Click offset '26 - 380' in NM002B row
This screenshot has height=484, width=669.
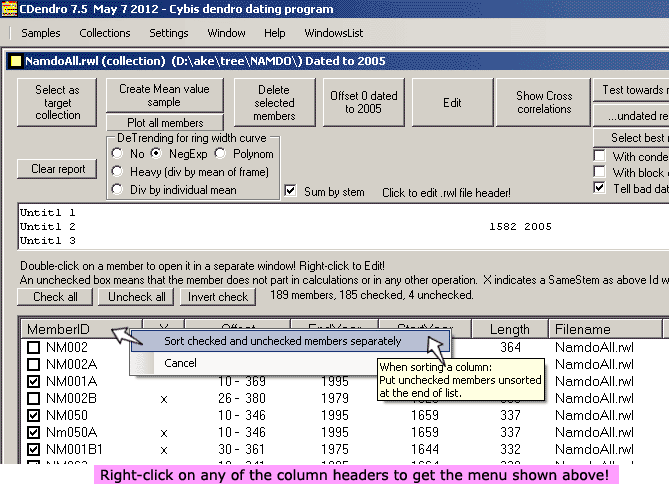tap(241, 399)
